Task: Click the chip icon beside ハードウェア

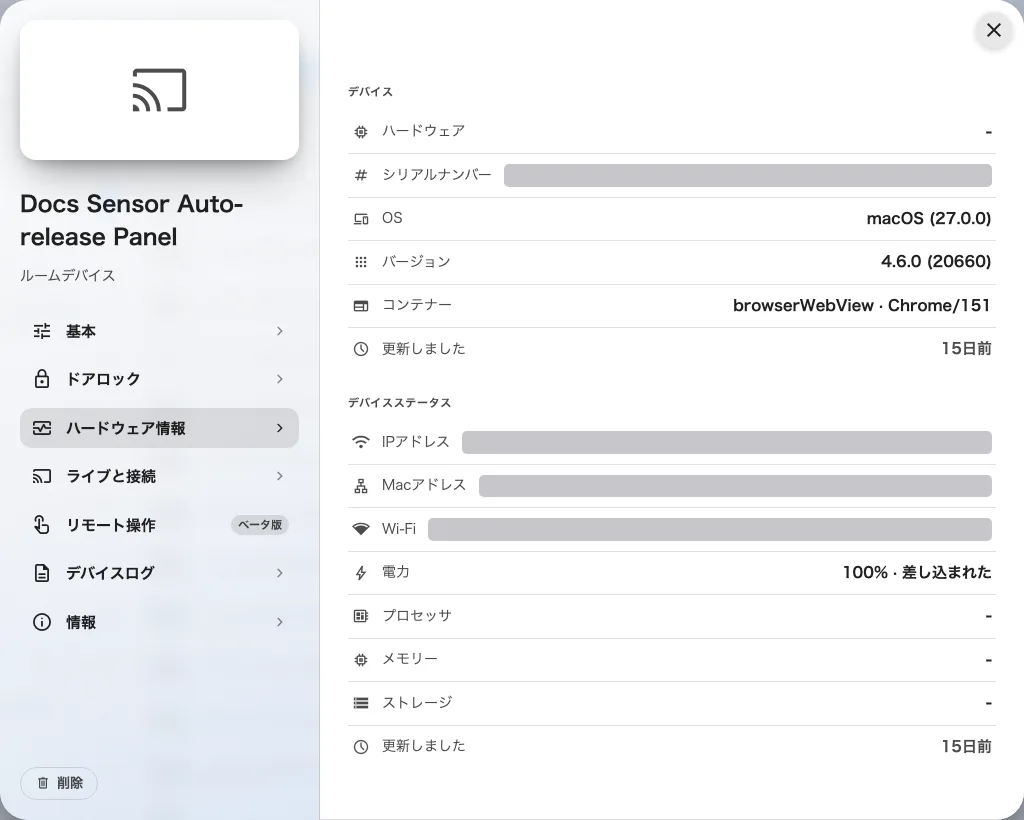Action: click(x=360, y=132)
